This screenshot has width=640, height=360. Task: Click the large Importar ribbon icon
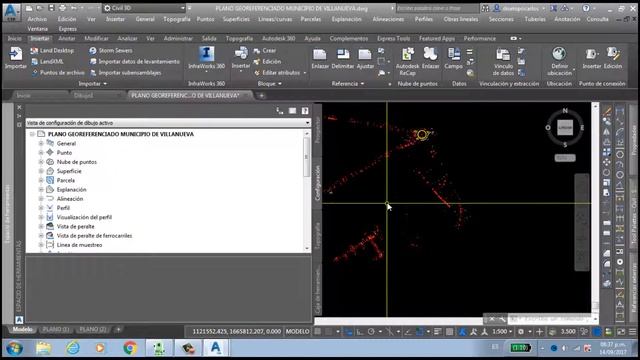tap(15, 58)
